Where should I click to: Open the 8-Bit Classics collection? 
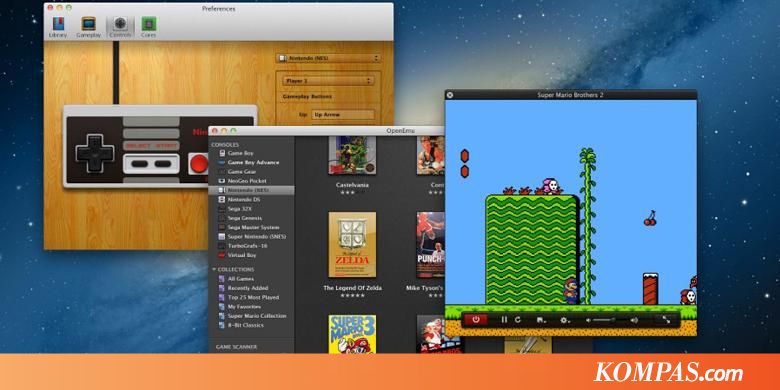tap(251, 325)
